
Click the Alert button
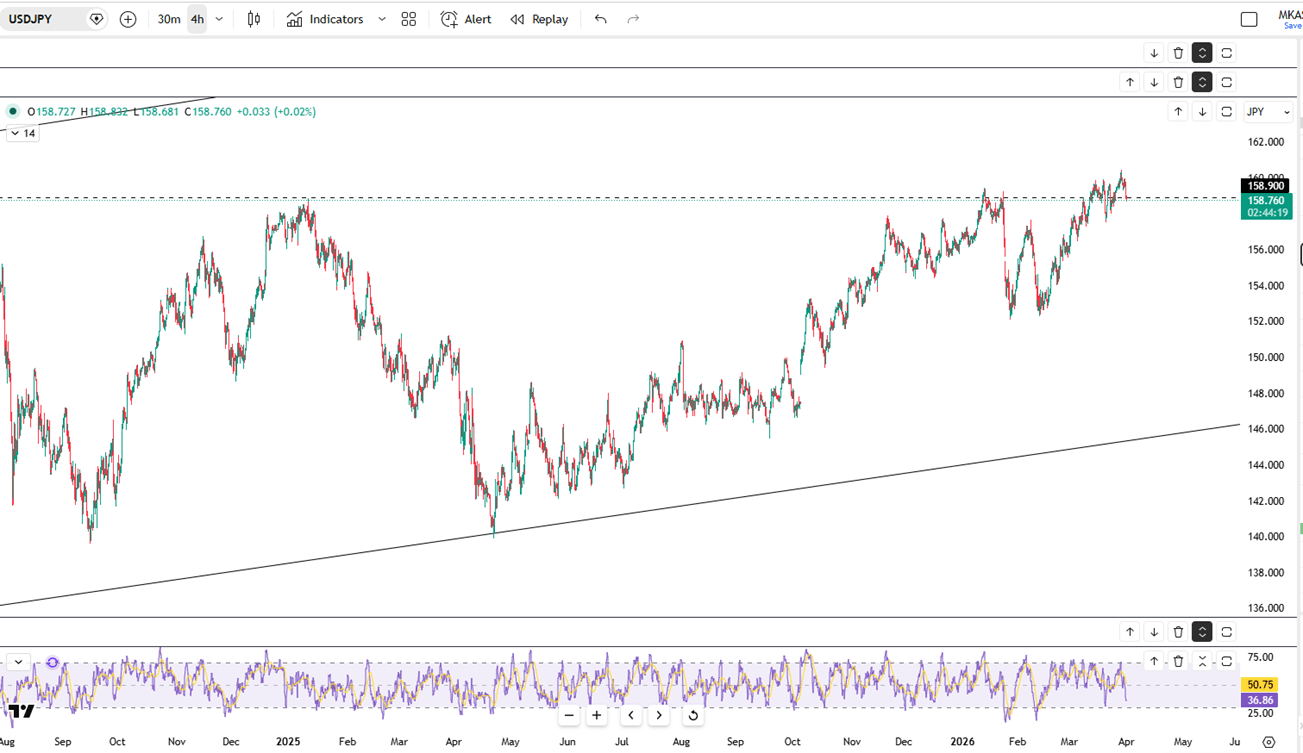467,19
